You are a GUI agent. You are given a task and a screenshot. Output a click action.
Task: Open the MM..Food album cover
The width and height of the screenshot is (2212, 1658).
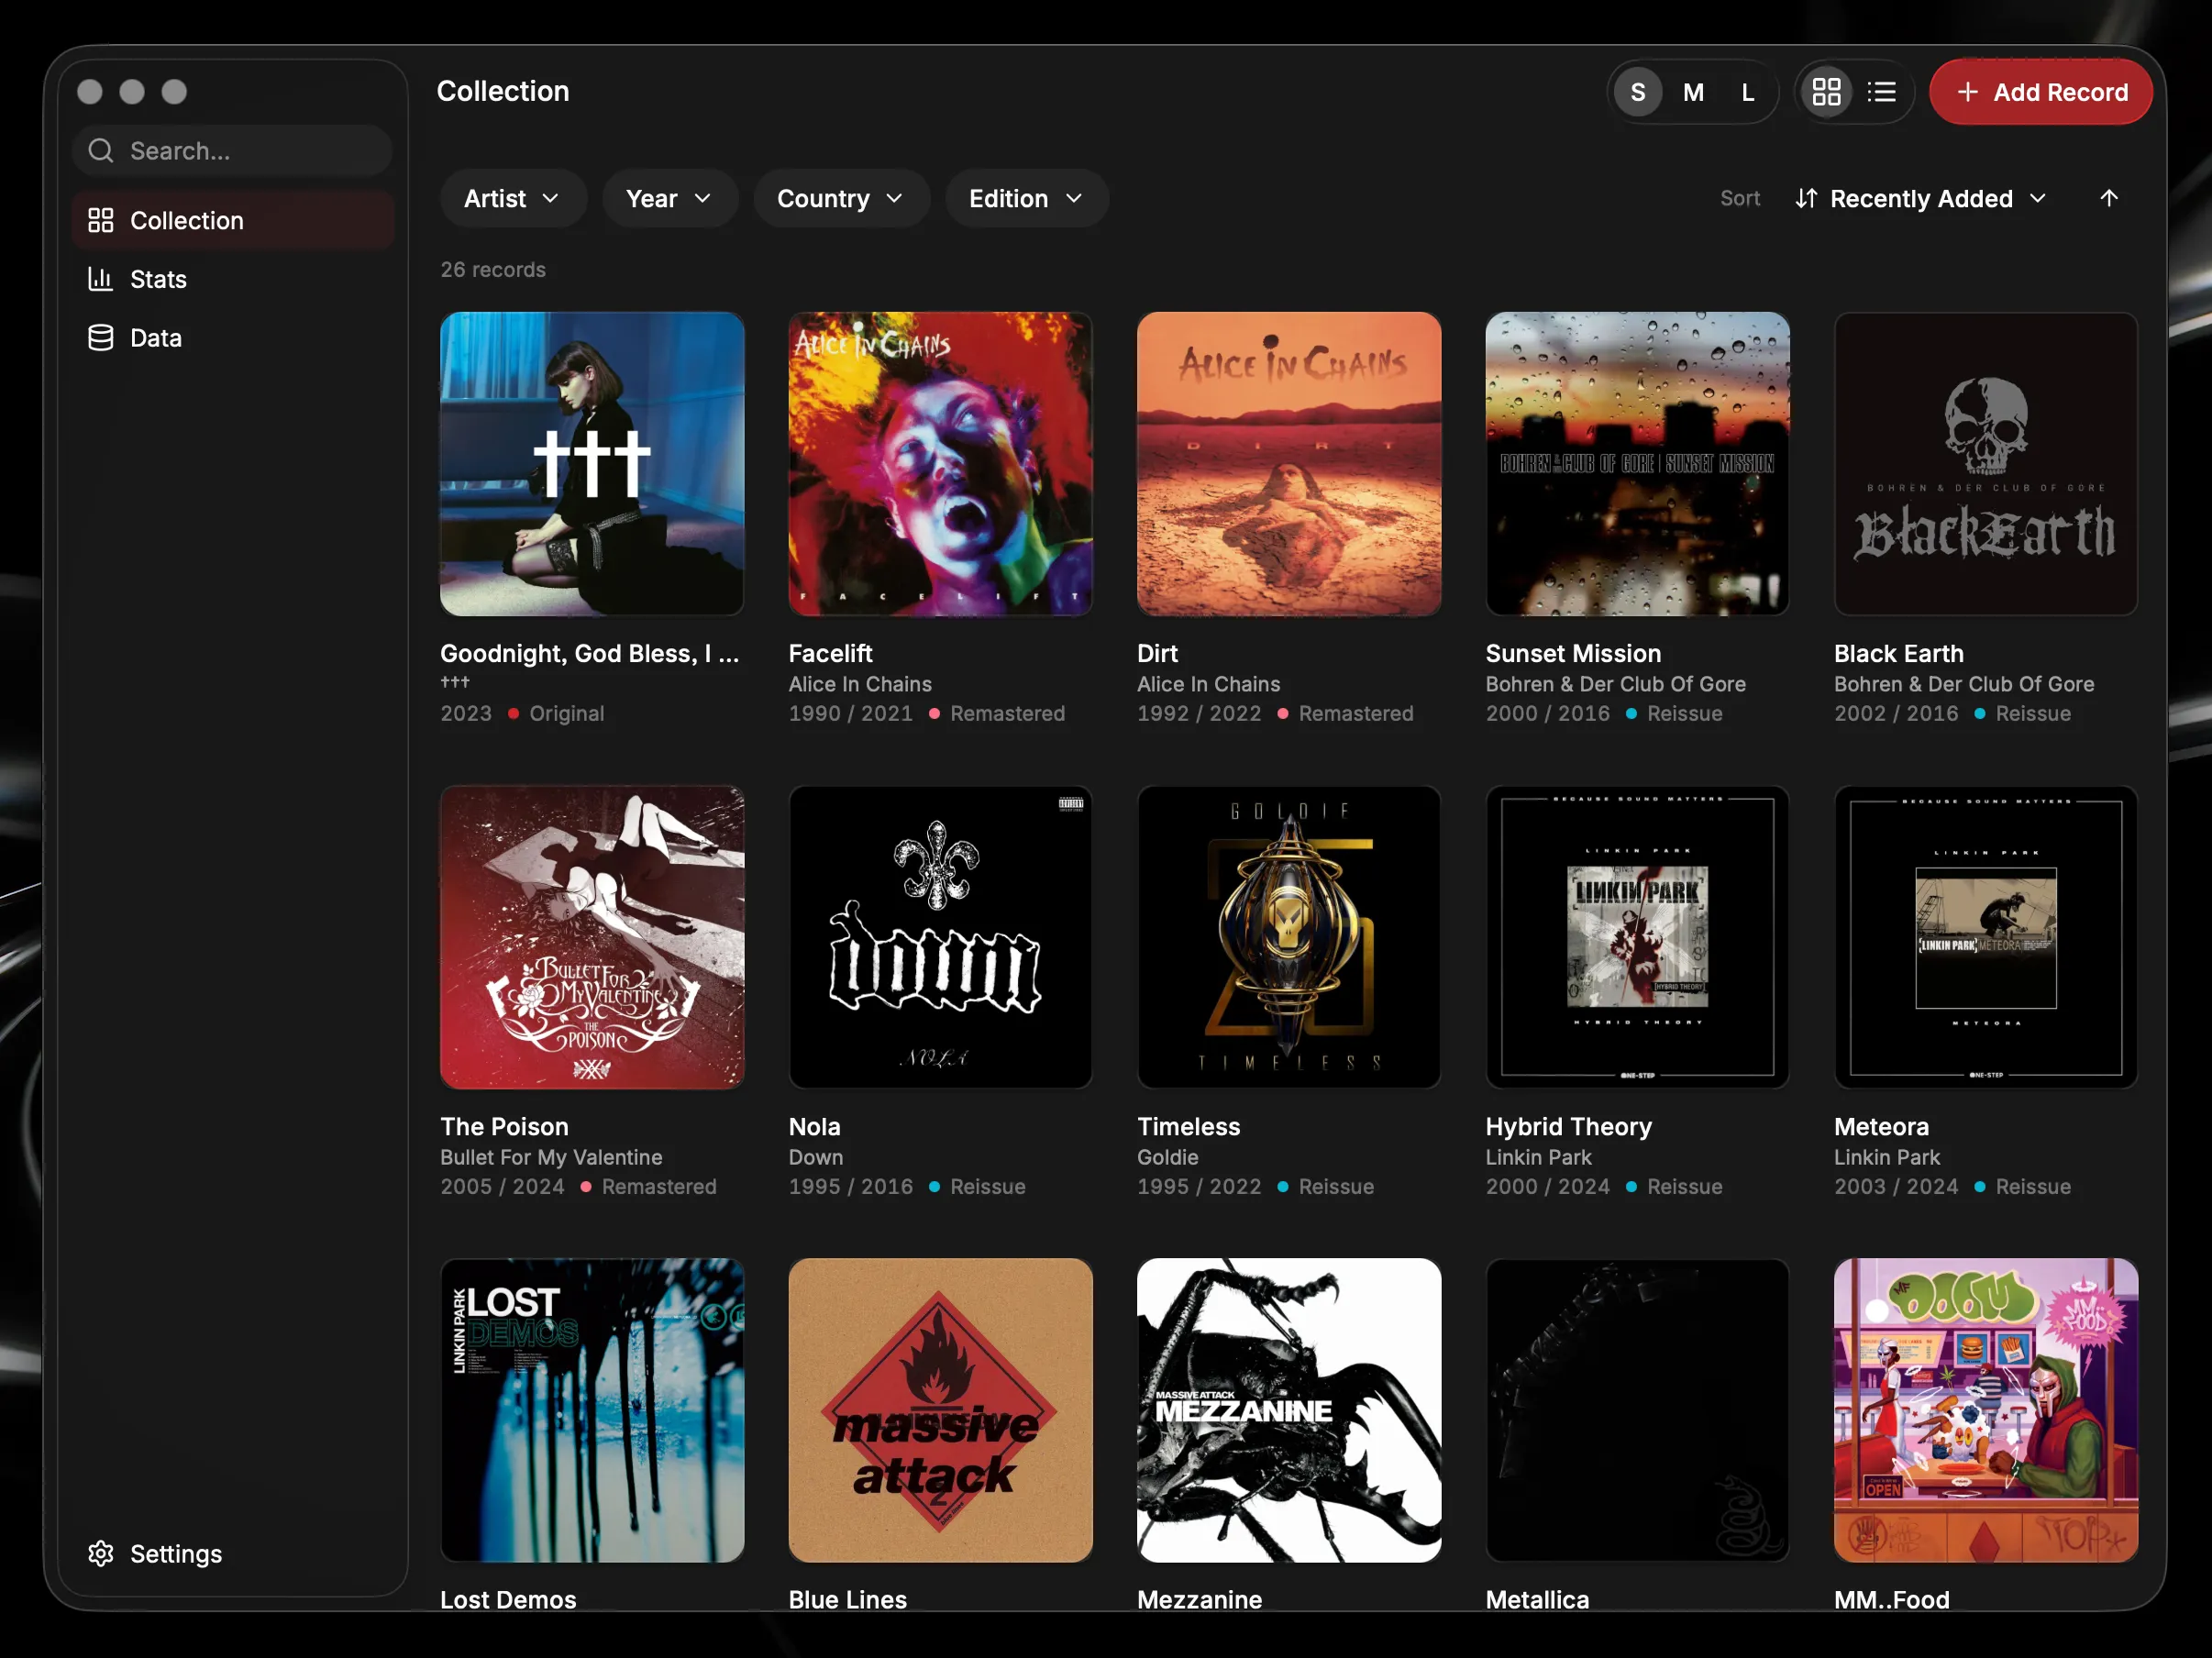click(x=1986, y=1410)
